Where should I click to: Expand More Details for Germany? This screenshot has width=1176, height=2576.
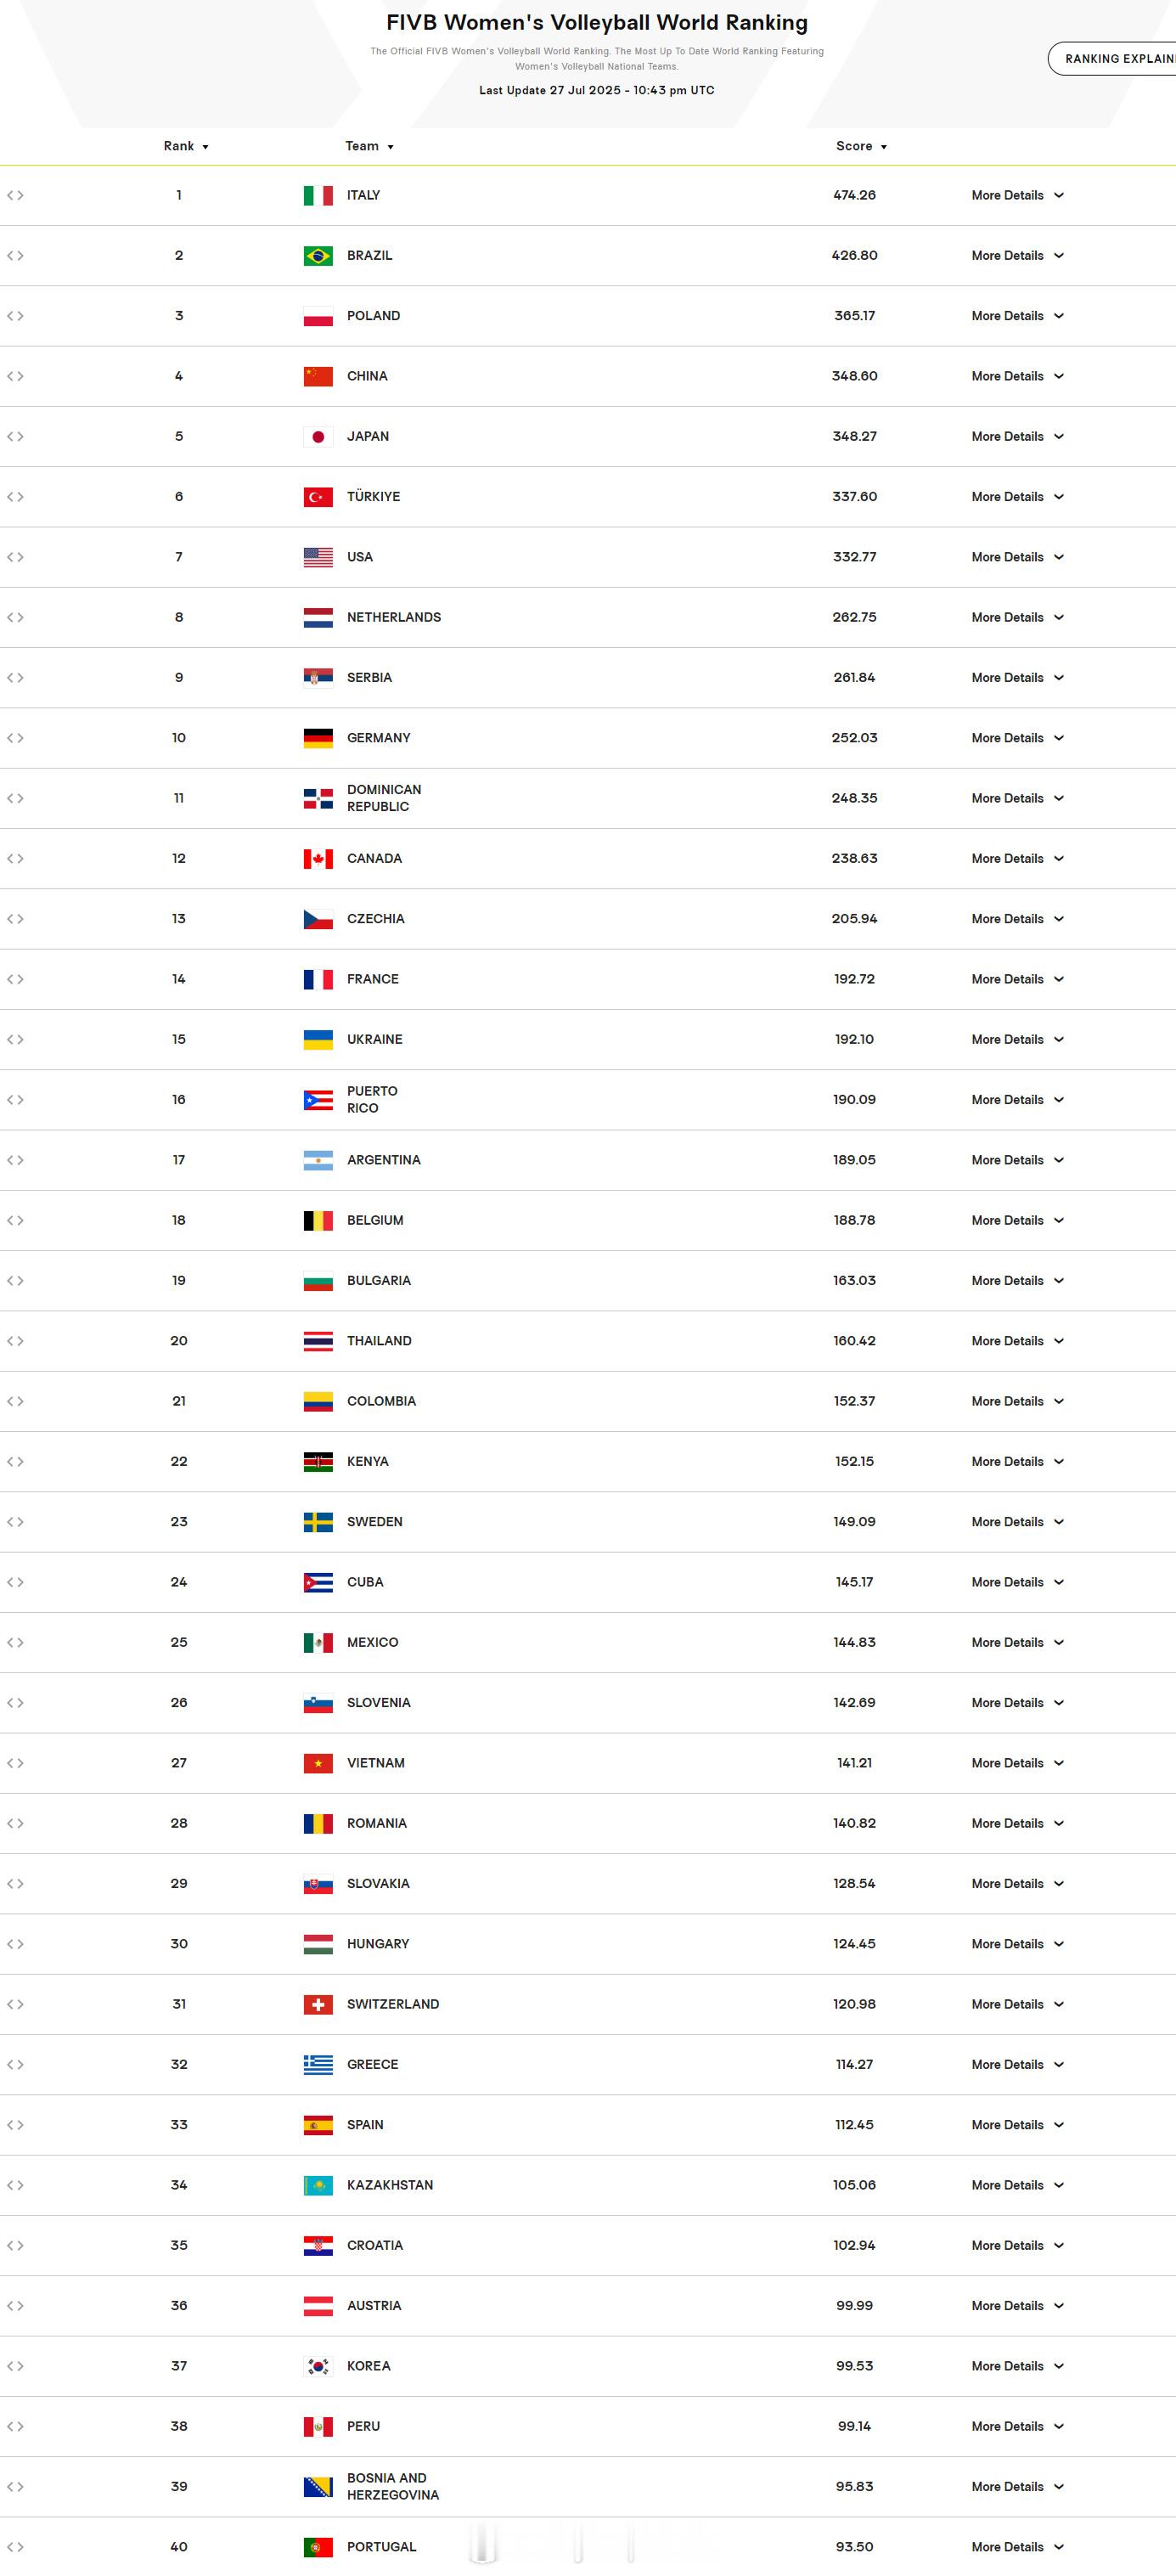click(x=1017, y=738)
